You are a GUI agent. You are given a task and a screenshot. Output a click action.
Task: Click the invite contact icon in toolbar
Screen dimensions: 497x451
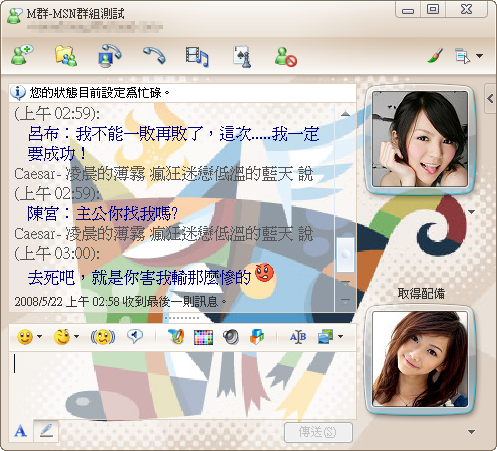pyautogui.click(x=22, y=55)
